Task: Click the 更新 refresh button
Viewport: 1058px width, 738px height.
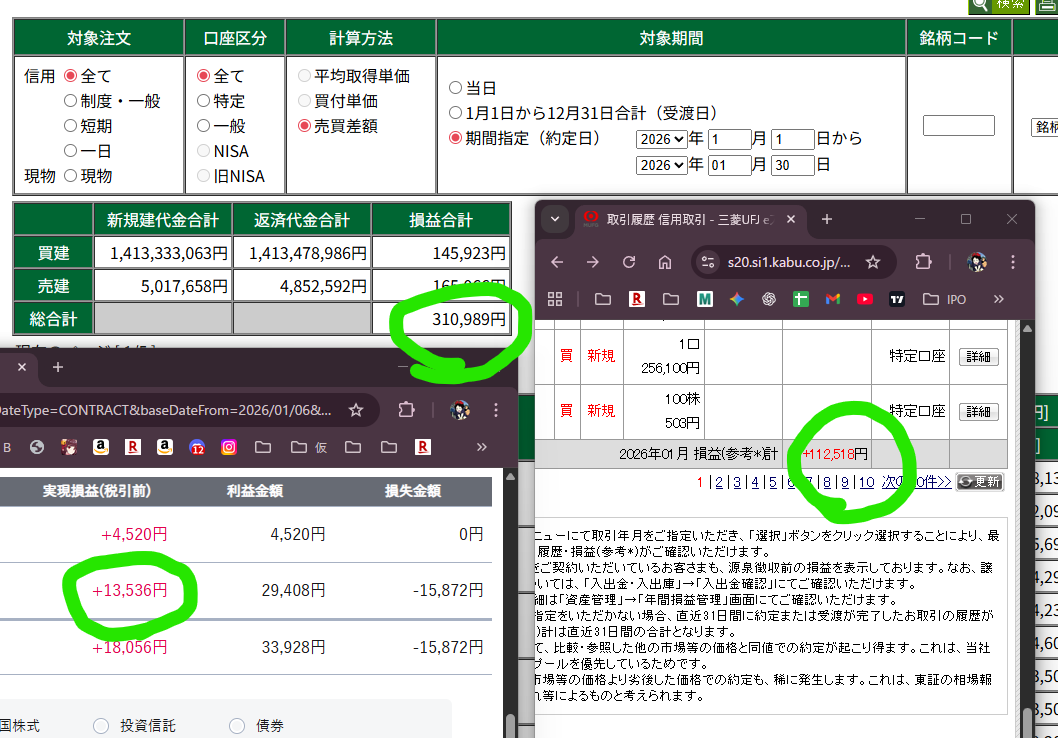Action: click(x=979, y=481)
